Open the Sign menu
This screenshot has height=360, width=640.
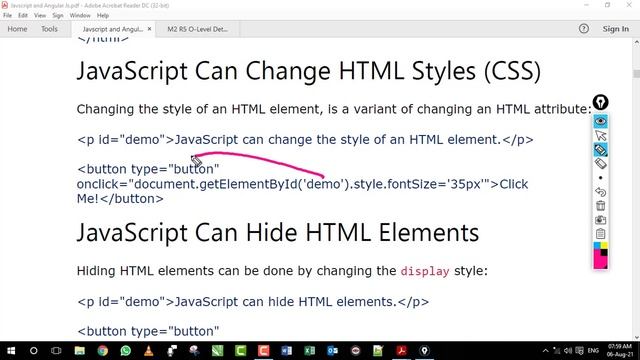(x=58, y=15)
